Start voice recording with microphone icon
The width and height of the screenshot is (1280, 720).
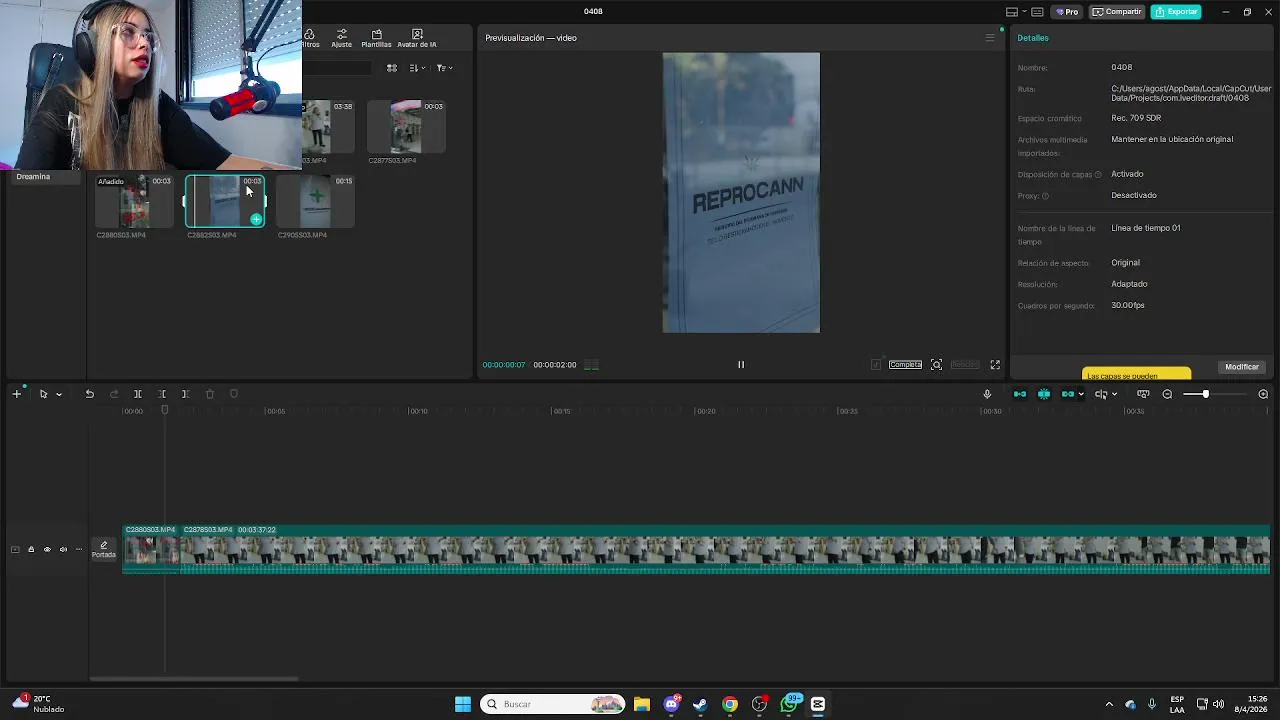click(x=987, y=394)
